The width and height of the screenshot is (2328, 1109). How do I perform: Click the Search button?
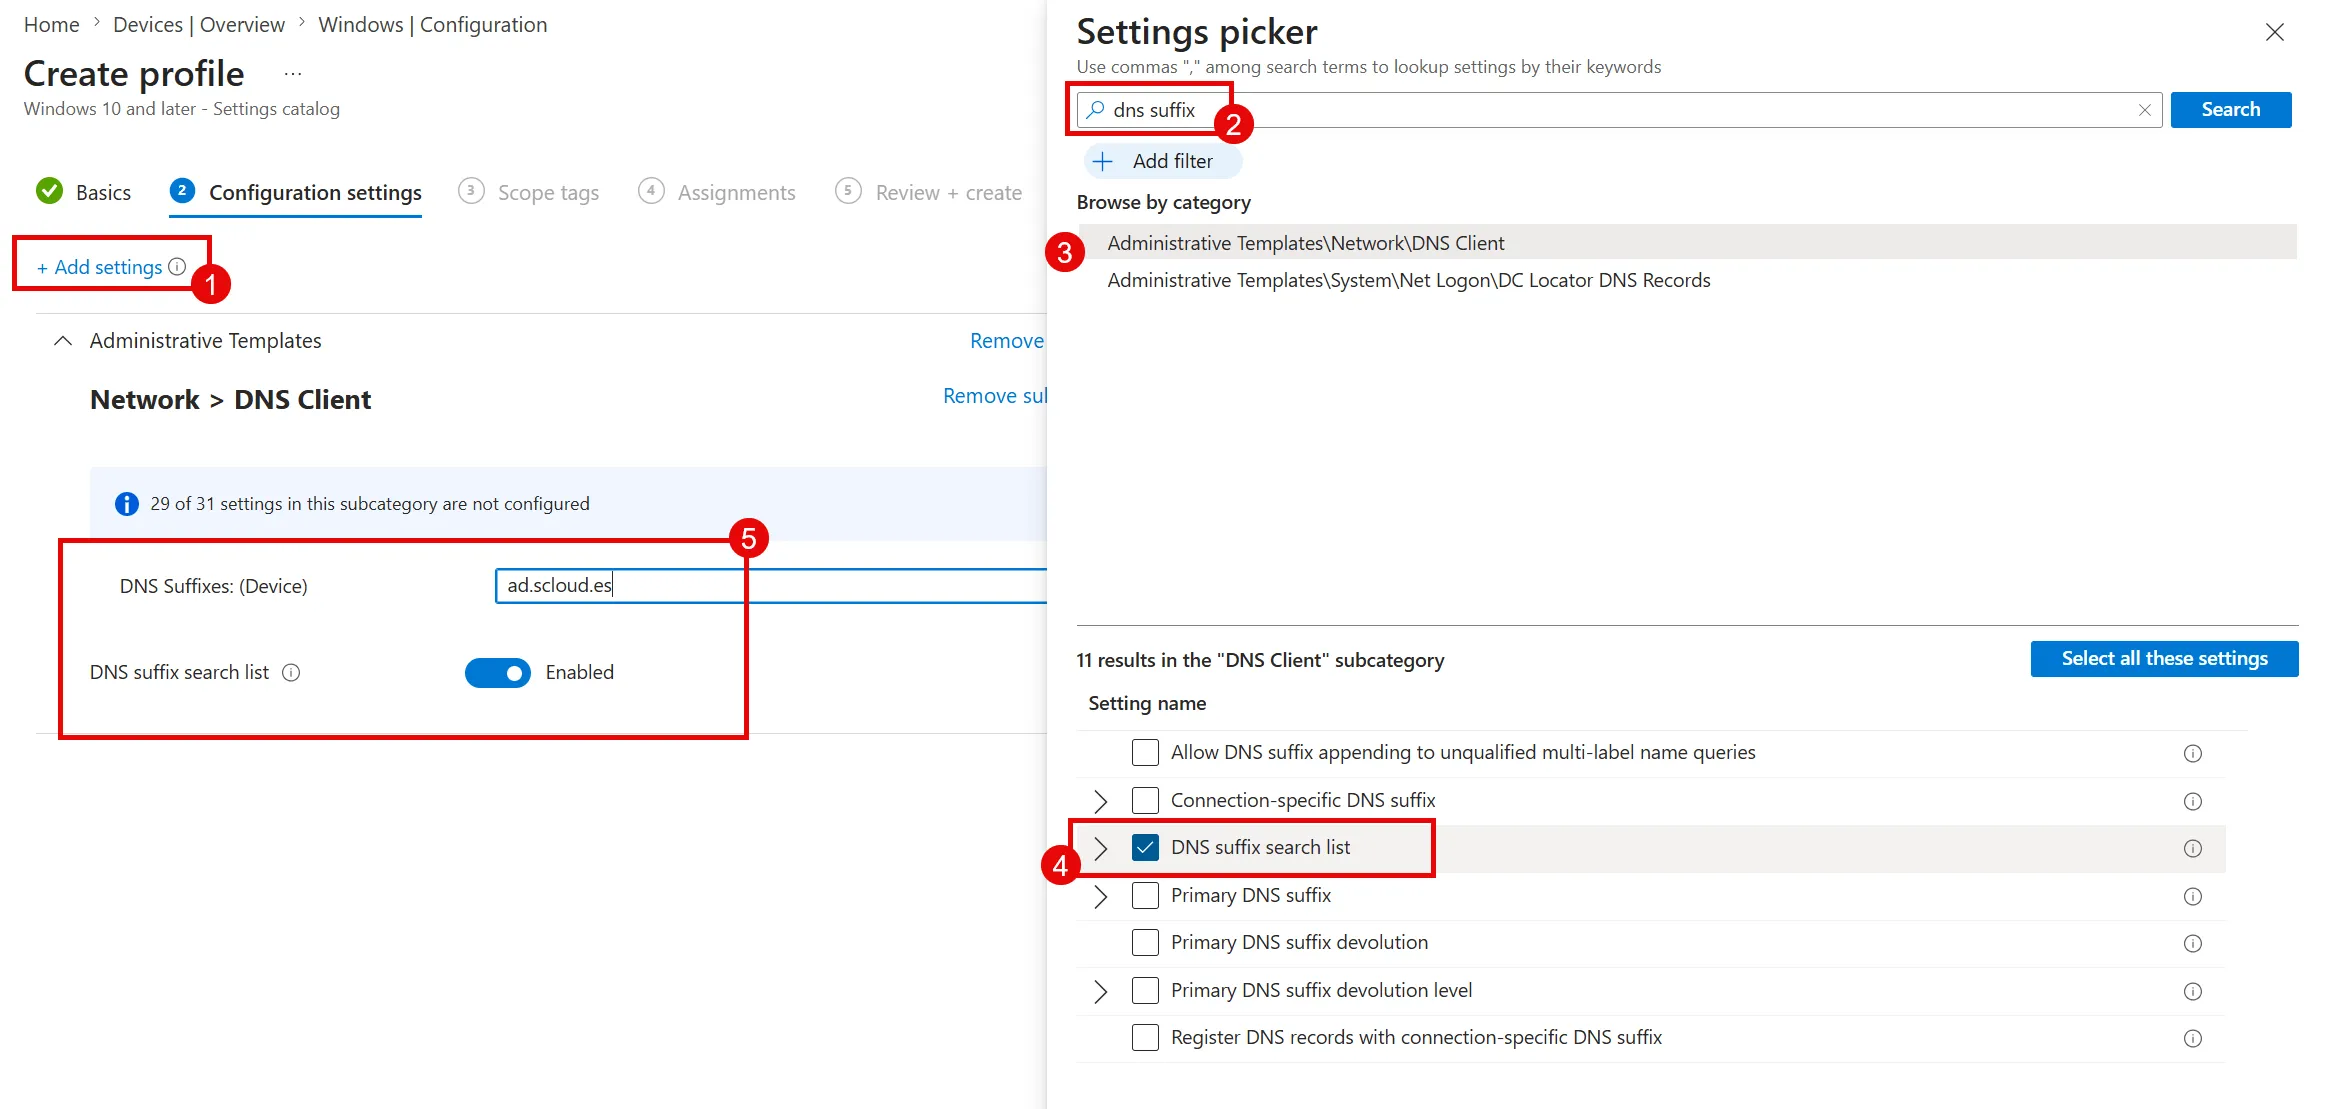2230,110
